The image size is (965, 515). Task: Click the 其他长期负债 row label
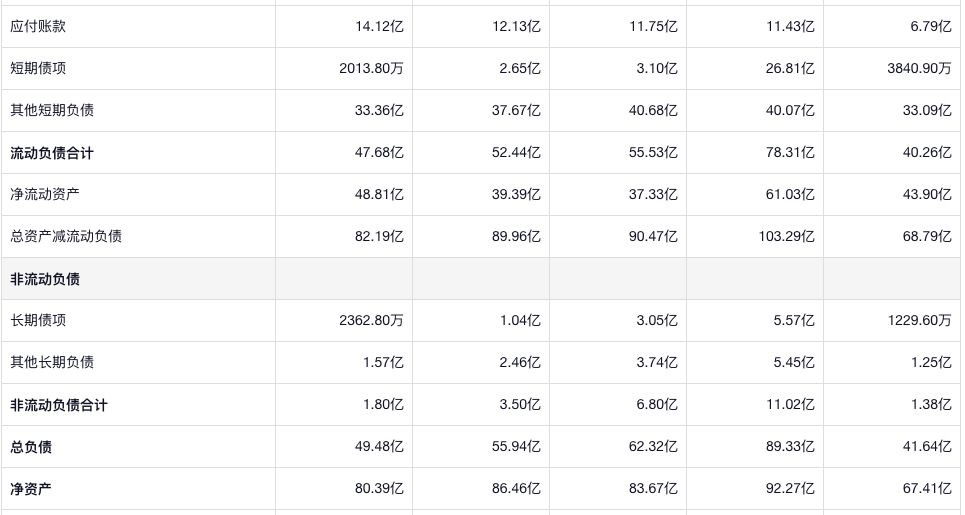pos(52,363)
